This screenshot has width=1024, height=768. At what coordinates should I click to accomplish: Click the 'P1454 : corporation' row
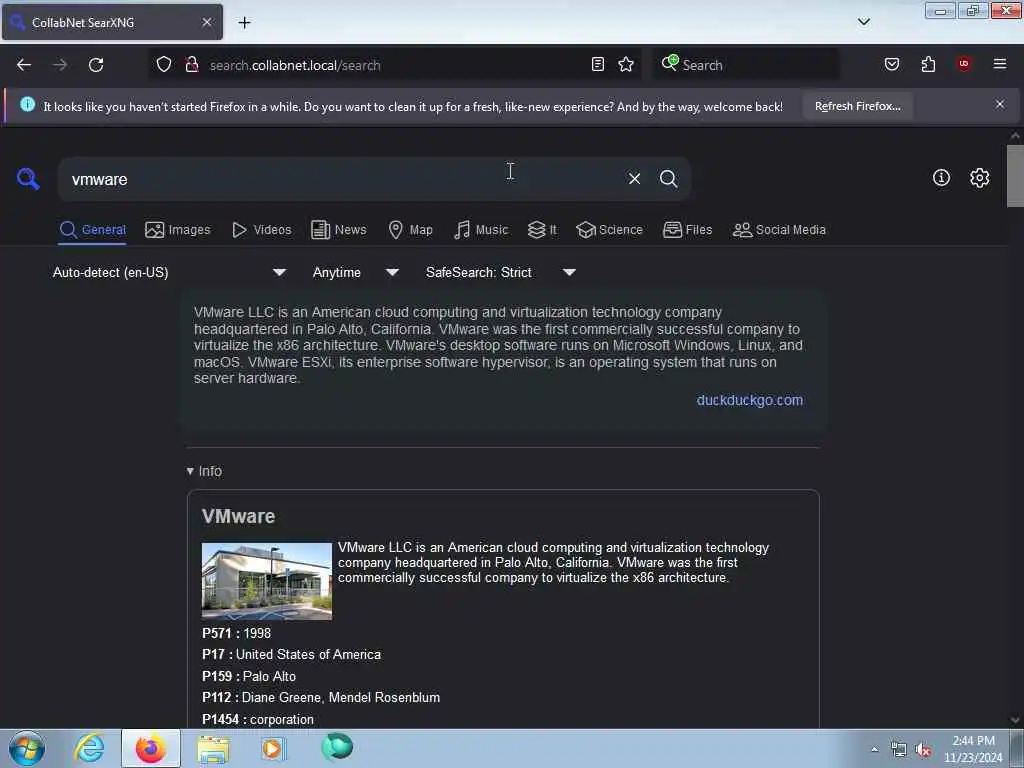click(258, 720)
